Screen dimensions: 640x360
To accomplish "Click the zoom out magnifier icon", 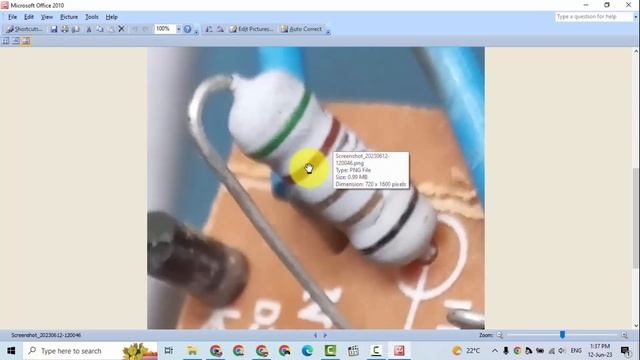I will tap(500, 335).
